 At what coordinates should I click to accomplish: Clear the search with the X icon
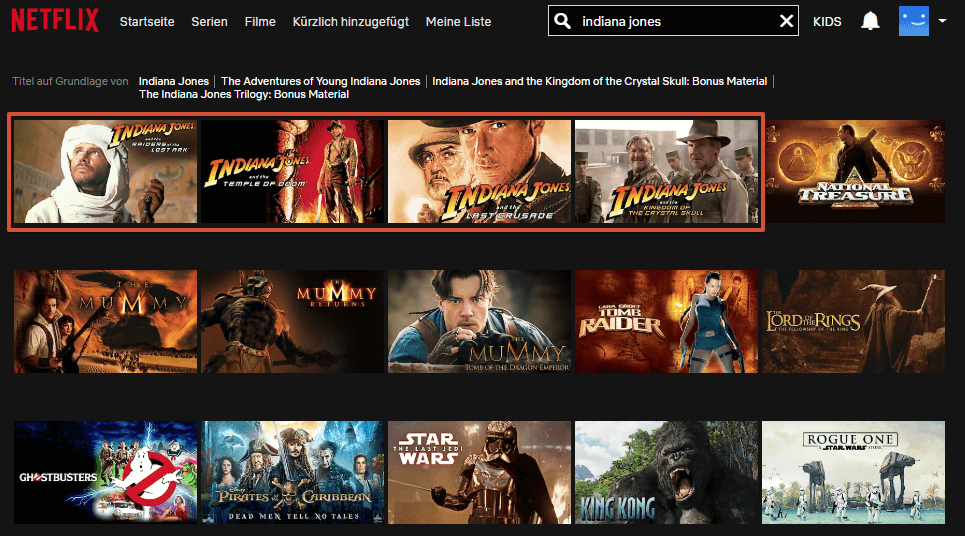tap(786, 21)
